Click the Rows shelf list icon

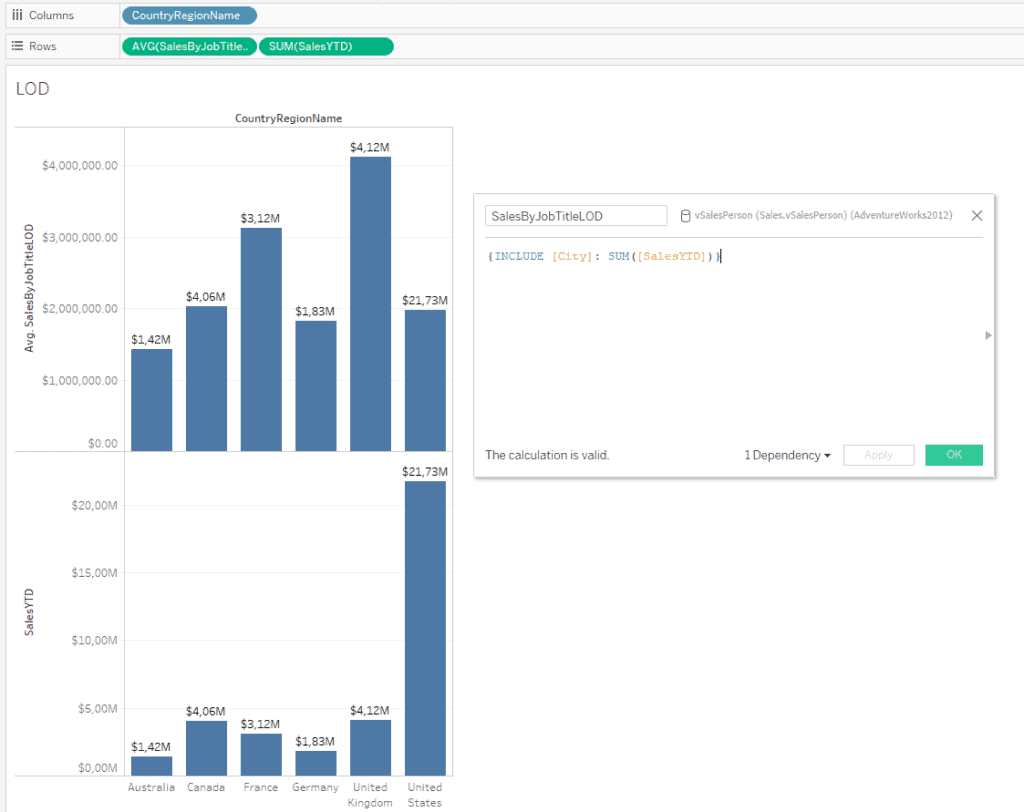17,46
